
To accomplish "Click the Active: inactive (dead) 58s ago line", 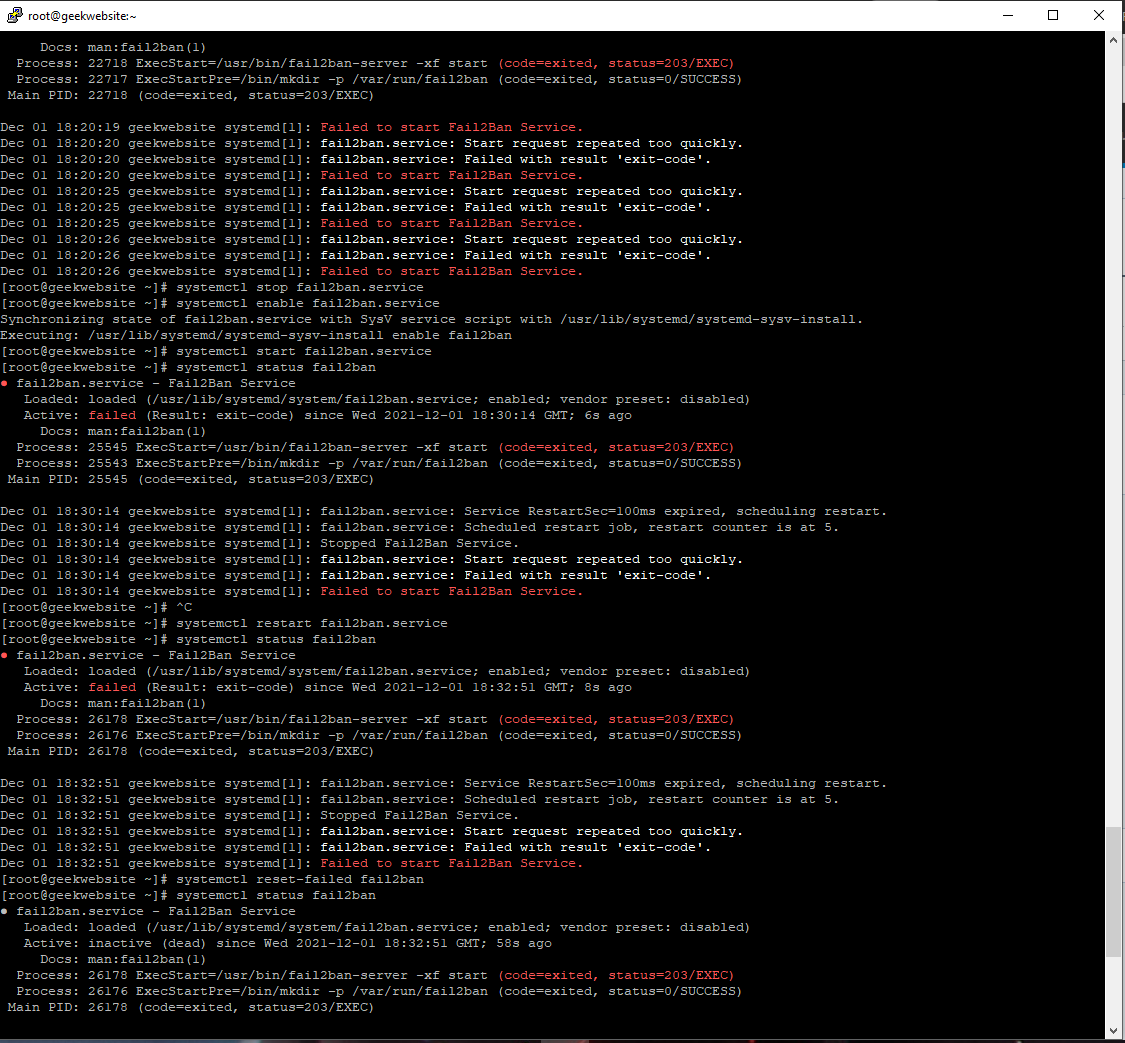I will (288, 943).
